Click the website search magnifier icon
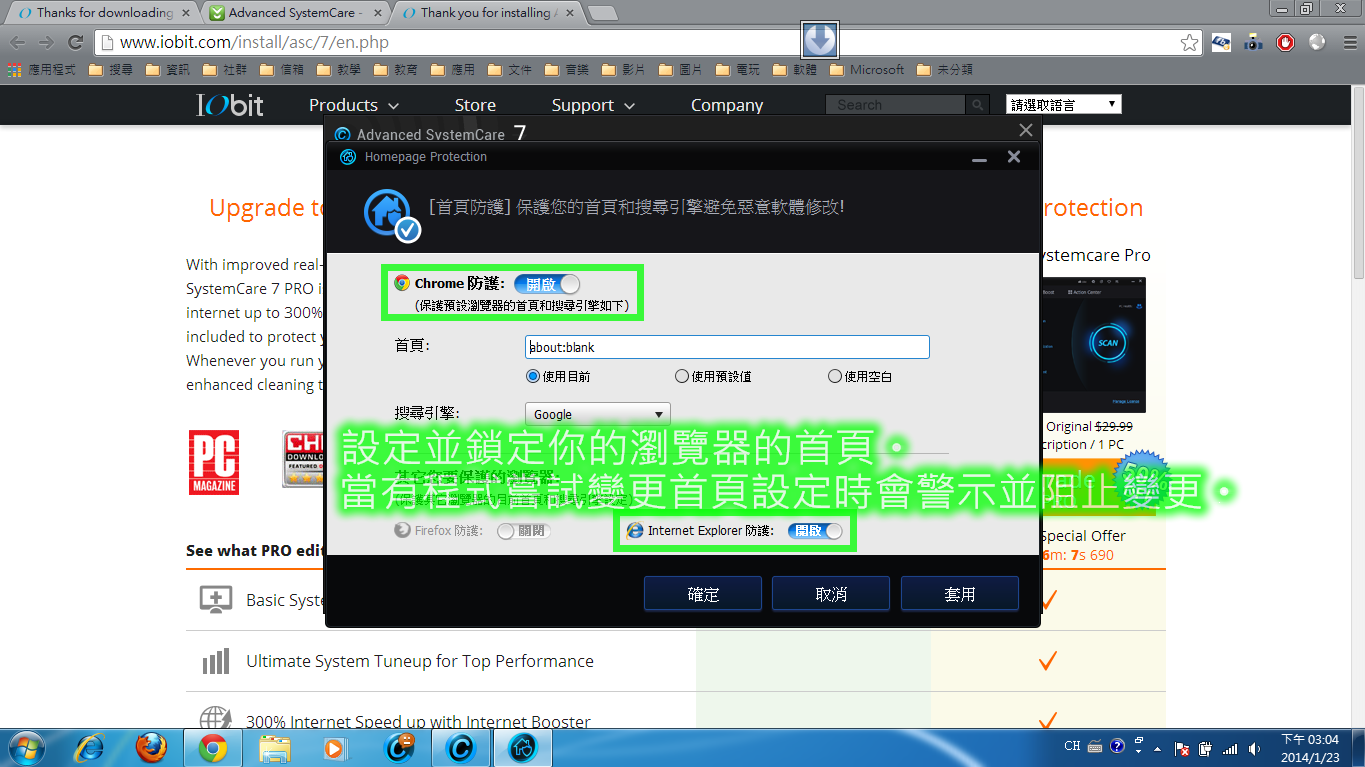 click(x=977, y=105)
